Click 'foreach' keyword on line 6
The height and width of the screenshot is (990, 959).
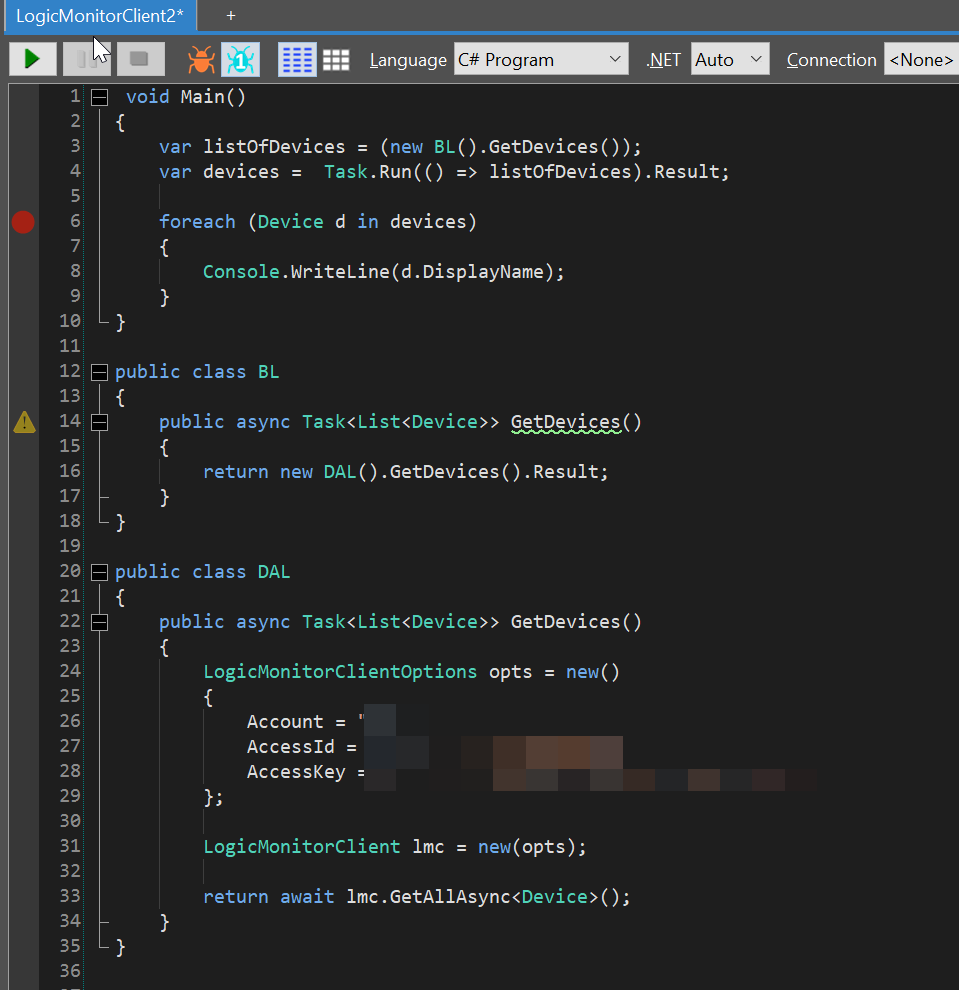pos(197,222)
